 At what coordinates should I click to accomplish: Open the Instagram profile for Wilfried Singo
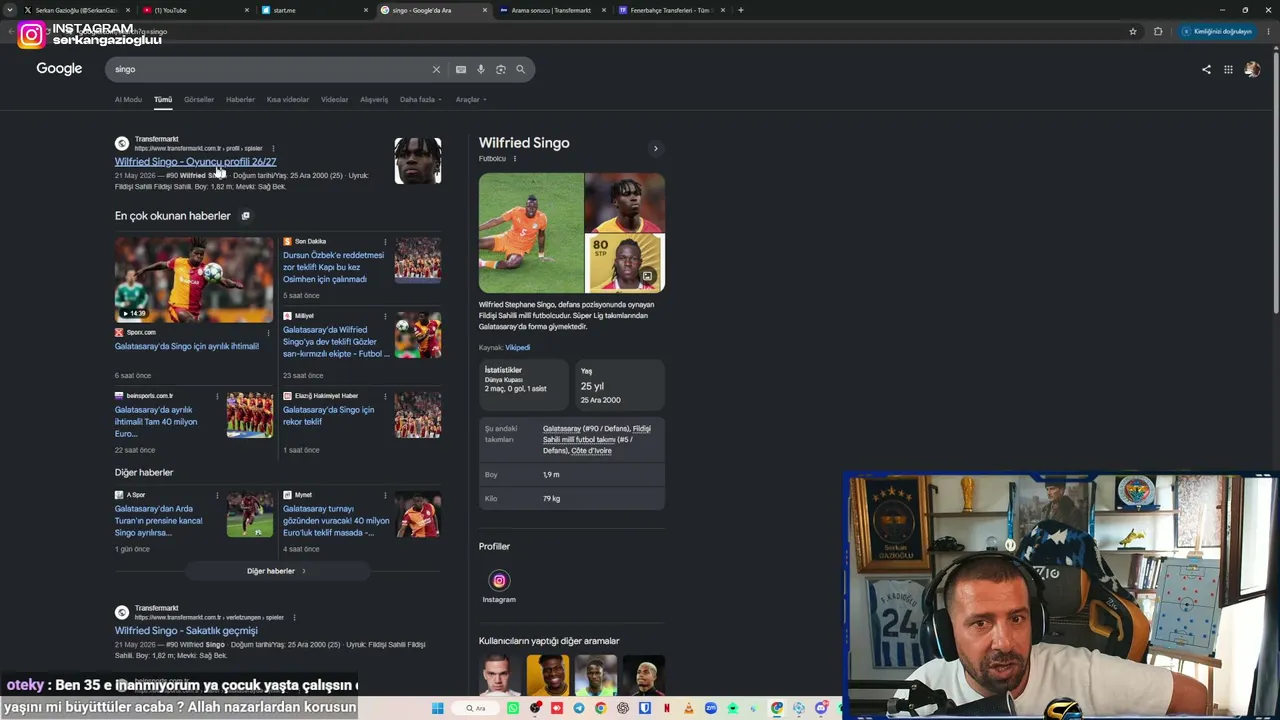(x=499, y=586)
